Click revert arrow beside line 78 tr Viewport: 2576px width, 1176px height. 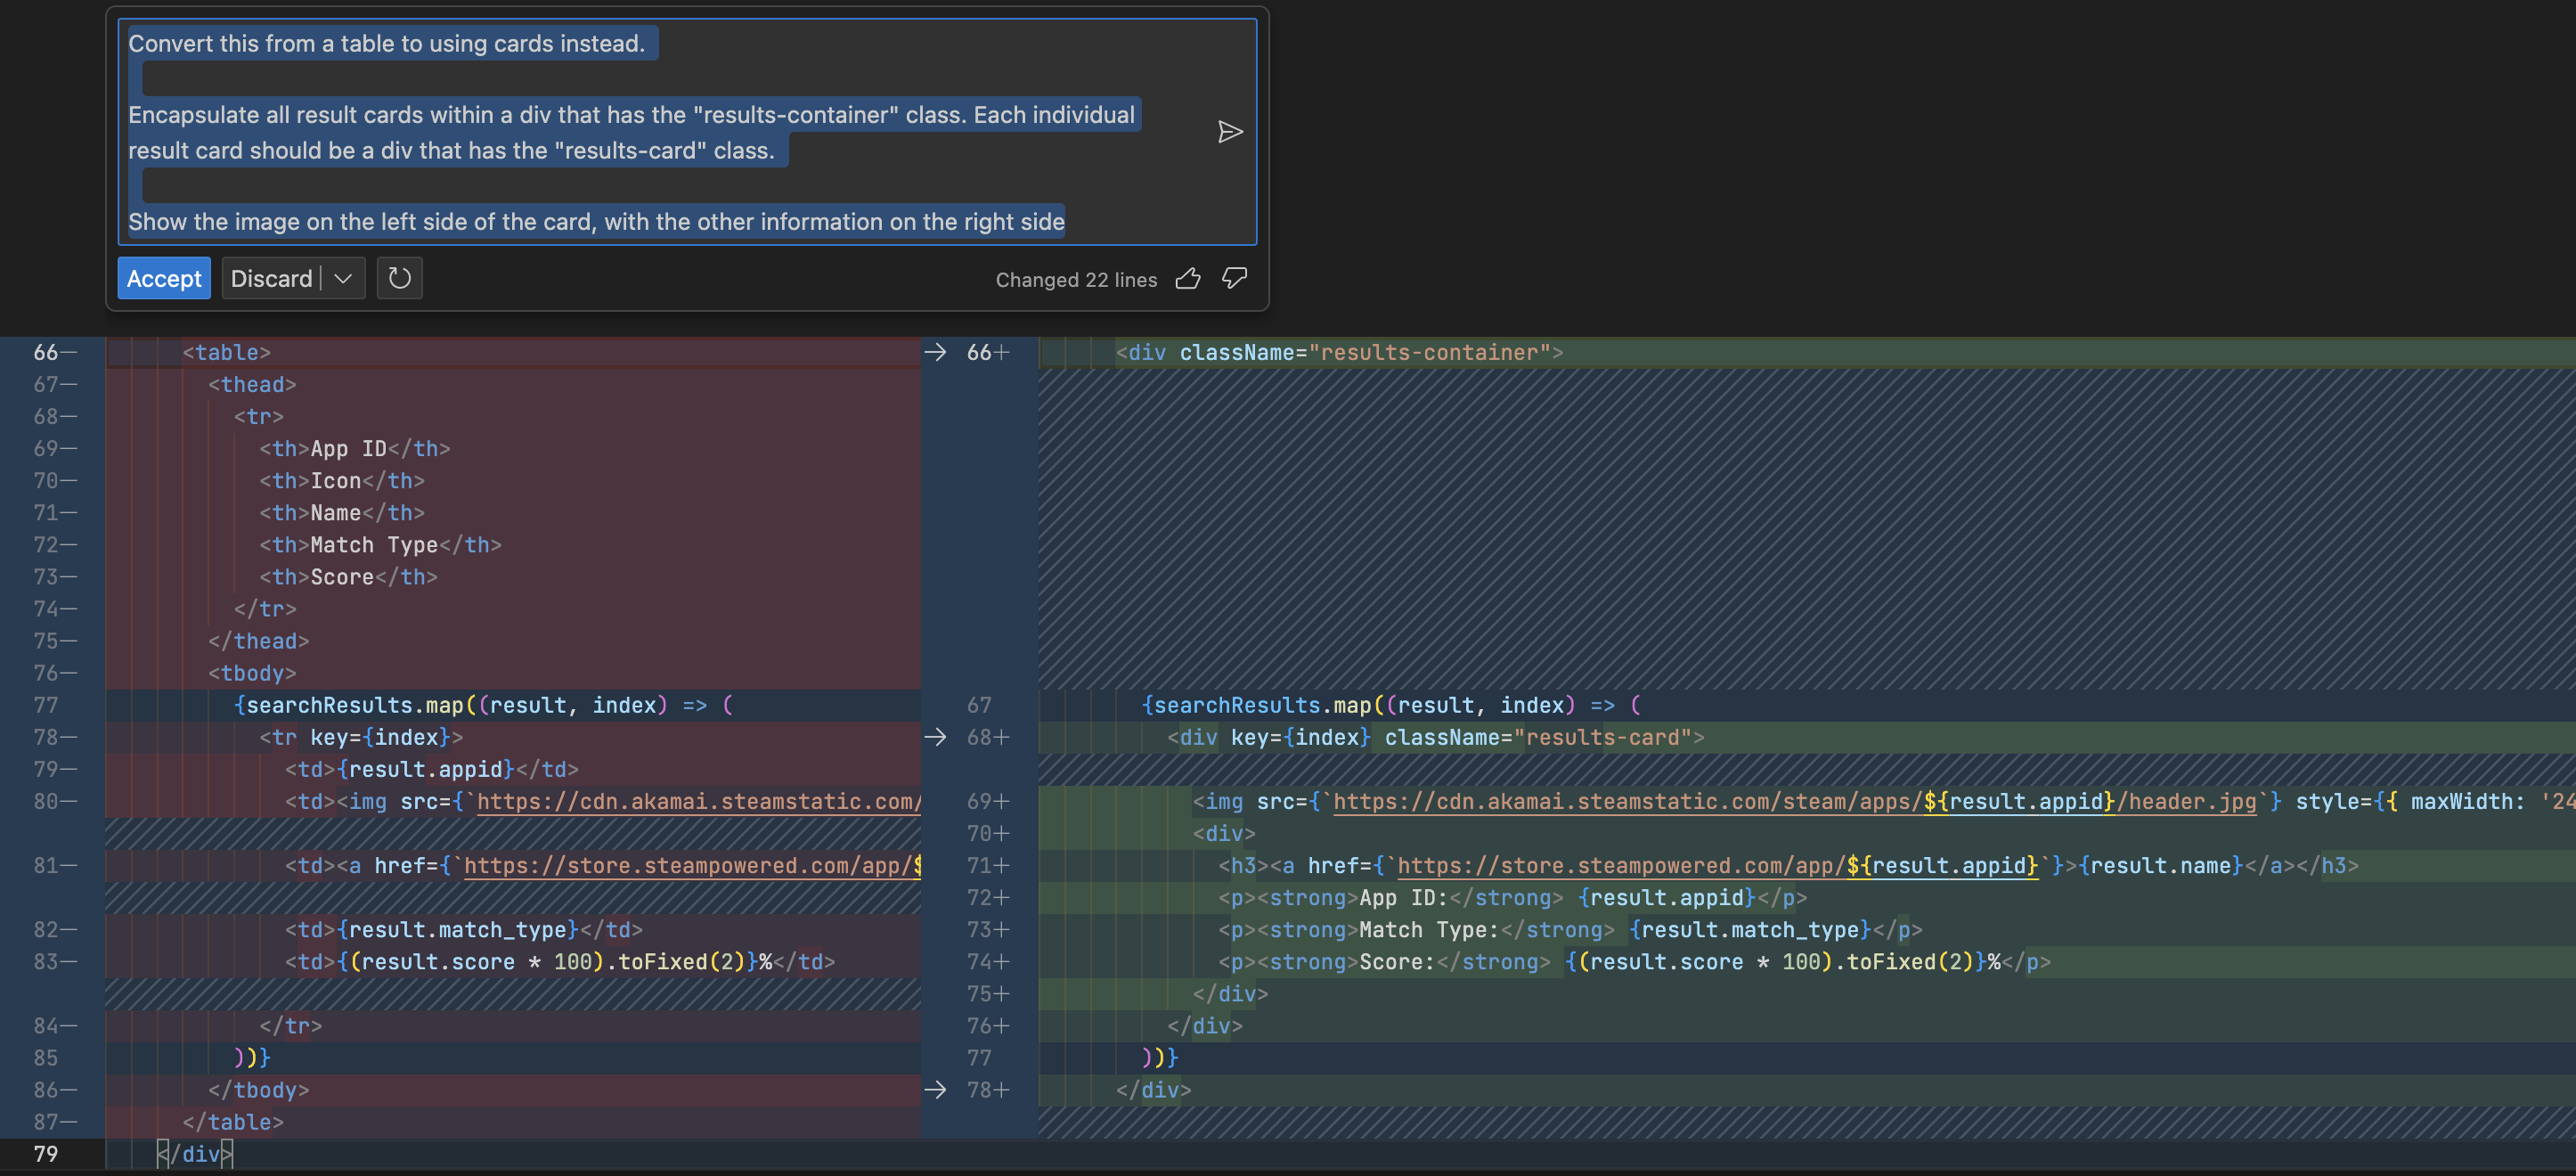click(x=935, y=737)
